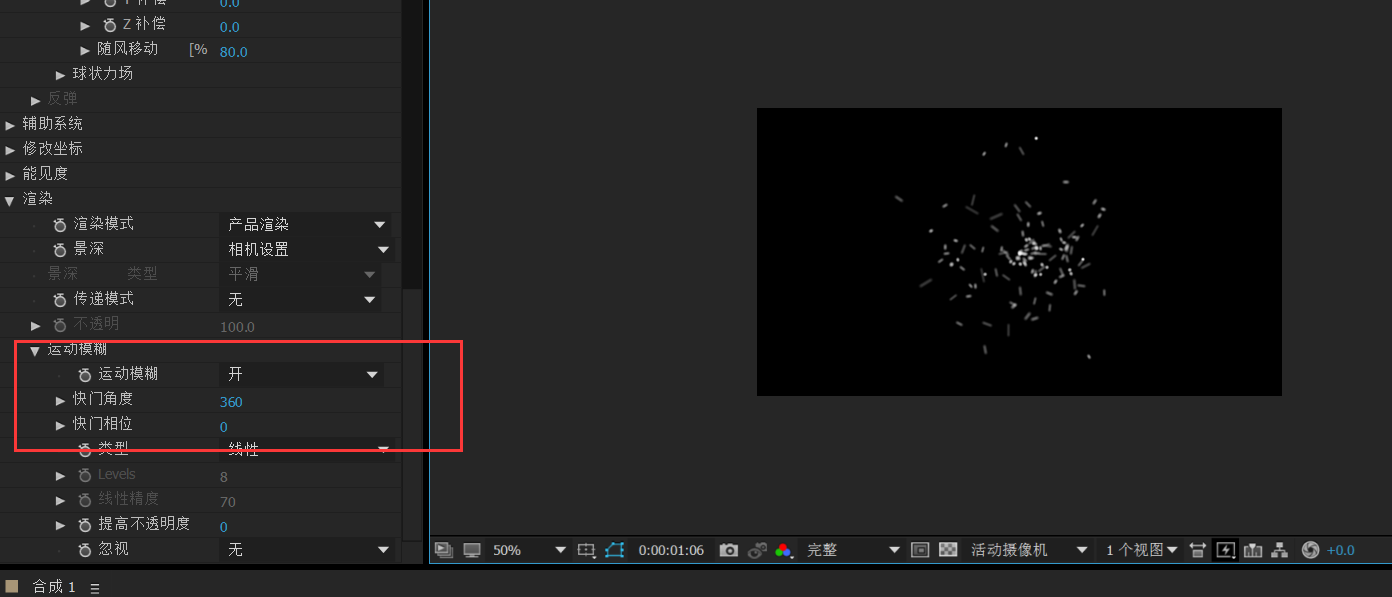Open the show channel RGB color icon
This screenshot has height=597, width=1392.
[784, 550]
